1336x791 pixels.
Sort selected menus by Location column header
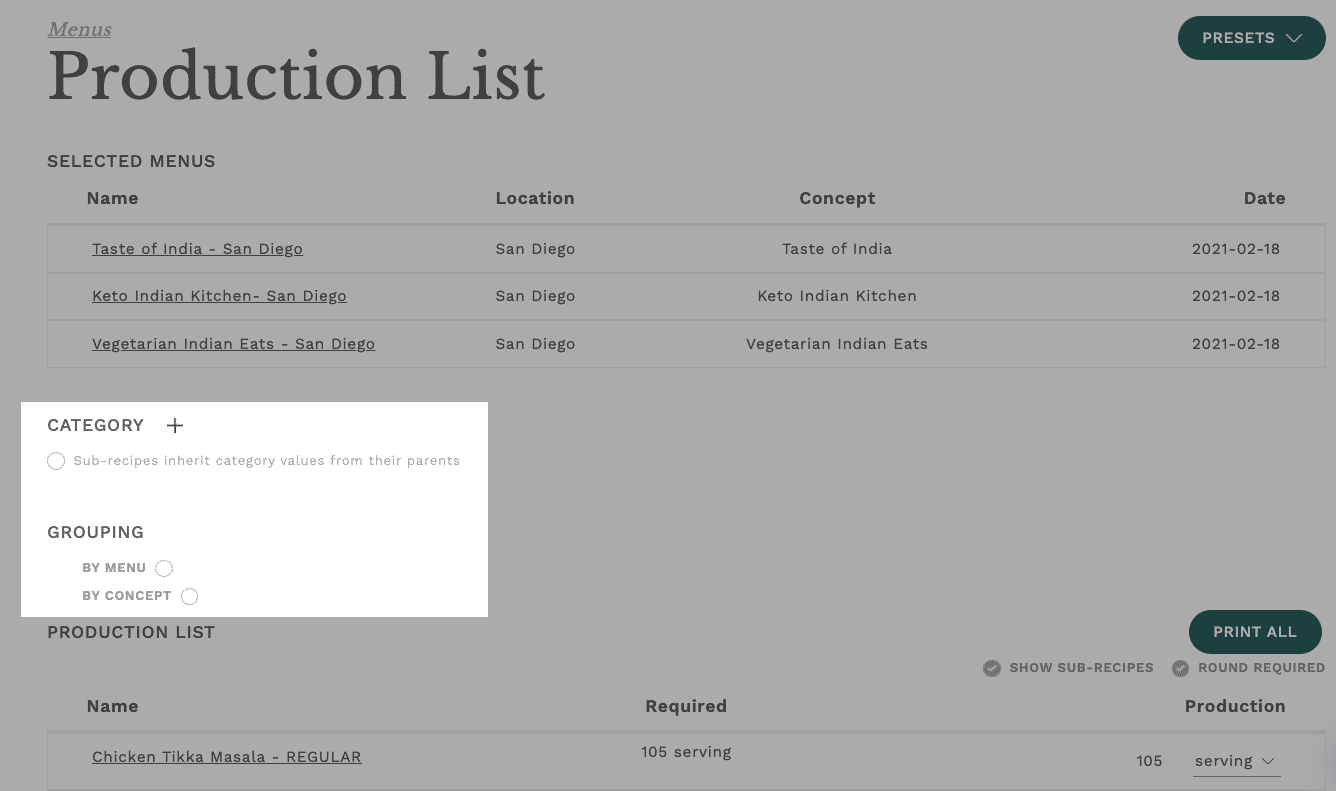tap(534, 198)
